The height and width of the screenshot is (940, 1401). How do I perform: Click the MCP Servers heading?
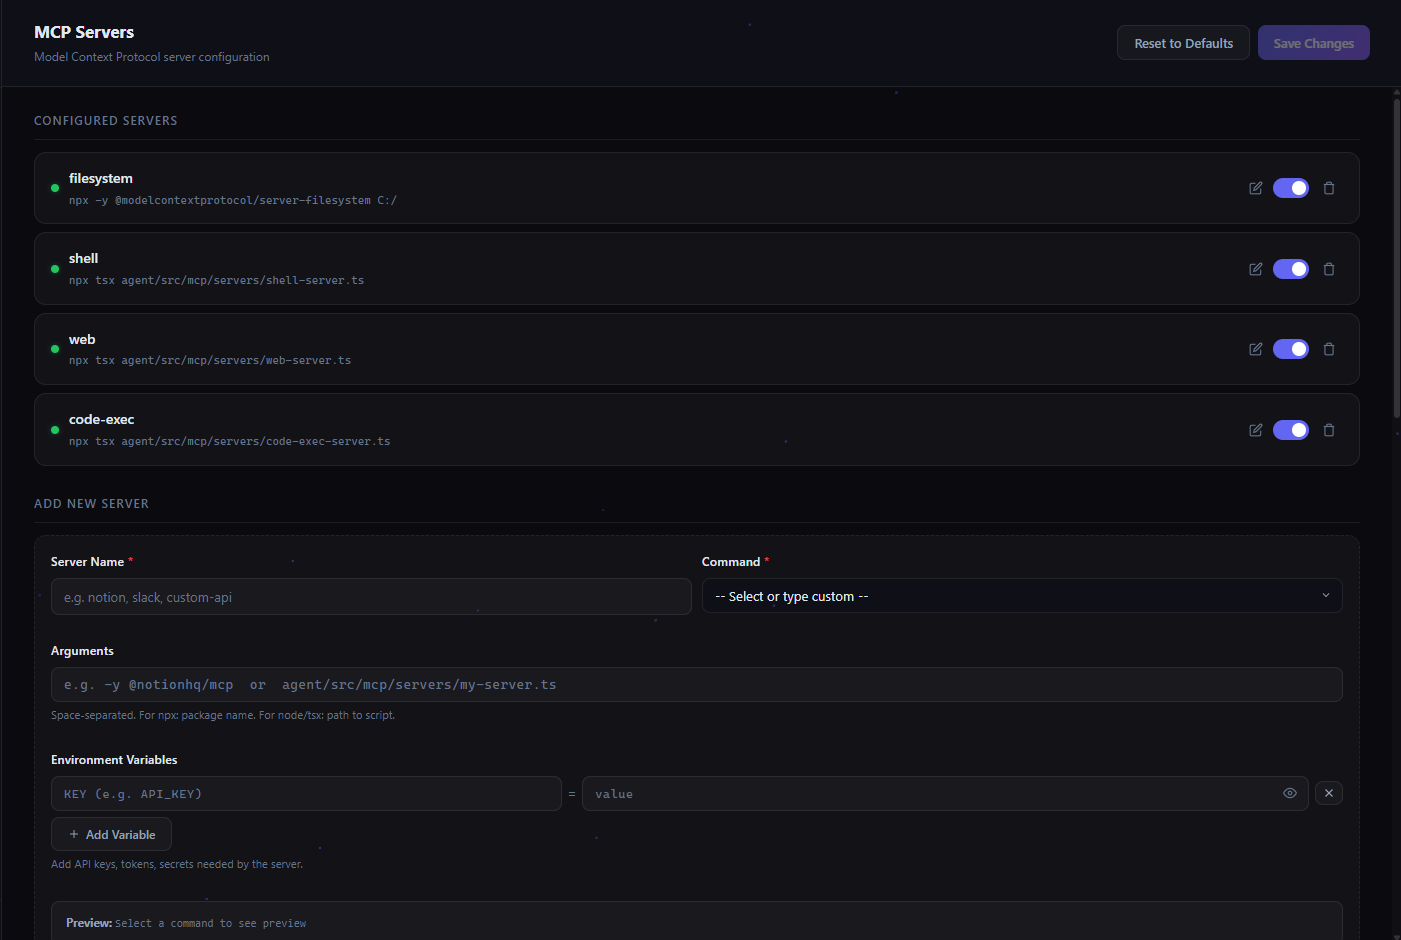coord(84,32)
